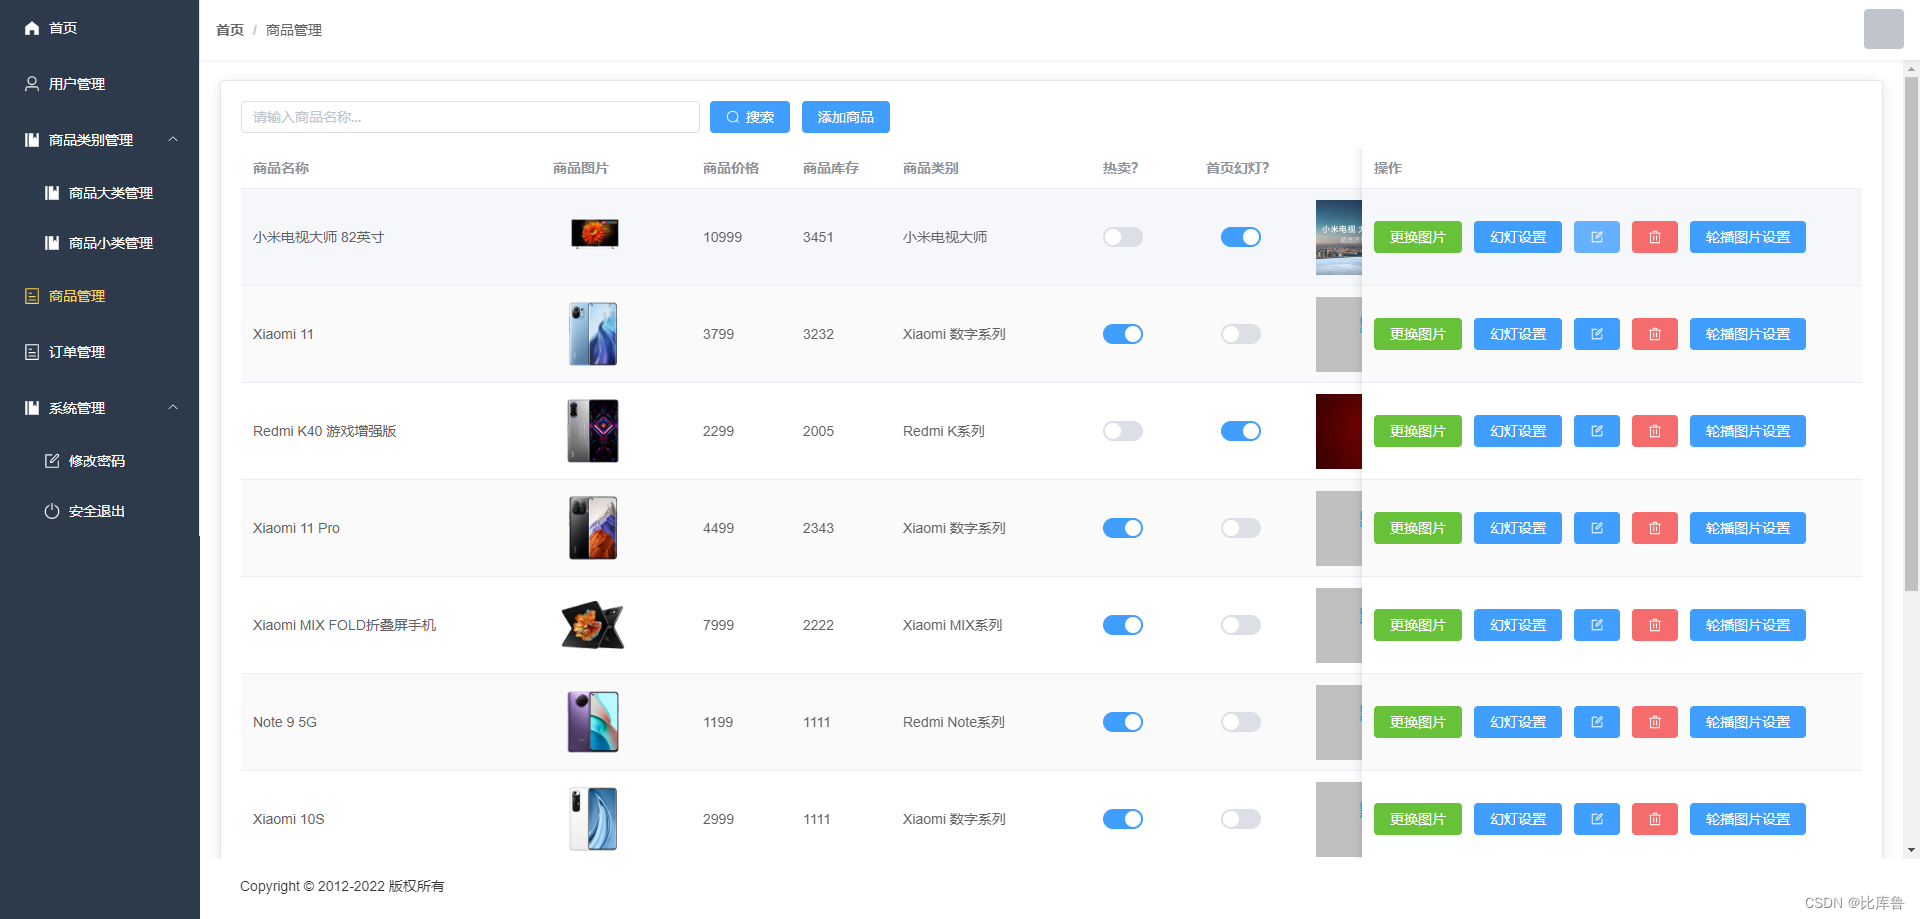This screenshot has height=919, width=1920.
Task: Click the 搜索 search button
Action: tap(750, 117)
